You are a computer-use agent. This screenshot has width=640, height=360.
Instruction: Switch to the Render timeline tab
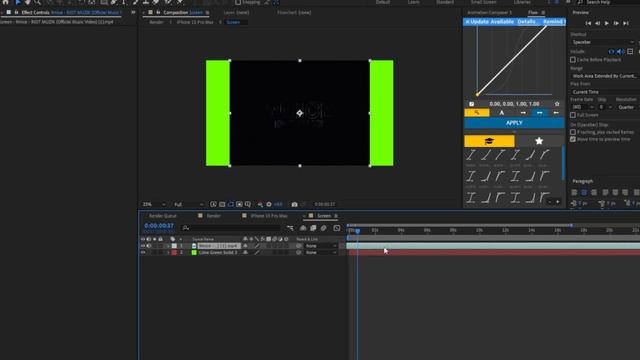pyautogui.click(x=213, y=216)
